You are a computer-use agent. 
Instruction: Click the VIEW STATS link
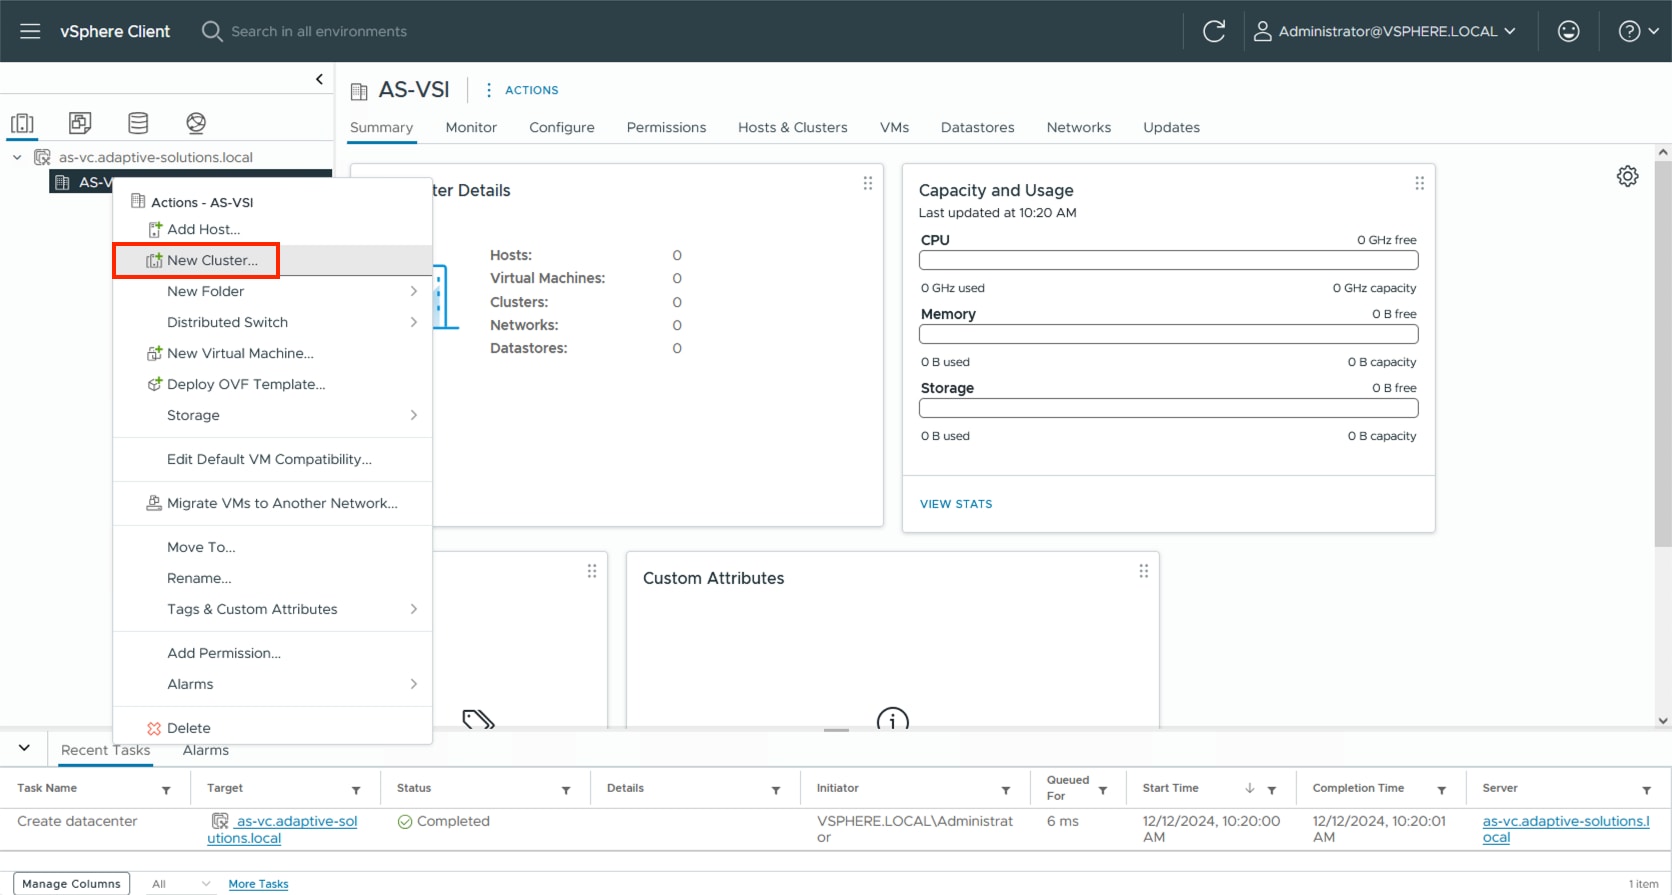tap(956, 504)
